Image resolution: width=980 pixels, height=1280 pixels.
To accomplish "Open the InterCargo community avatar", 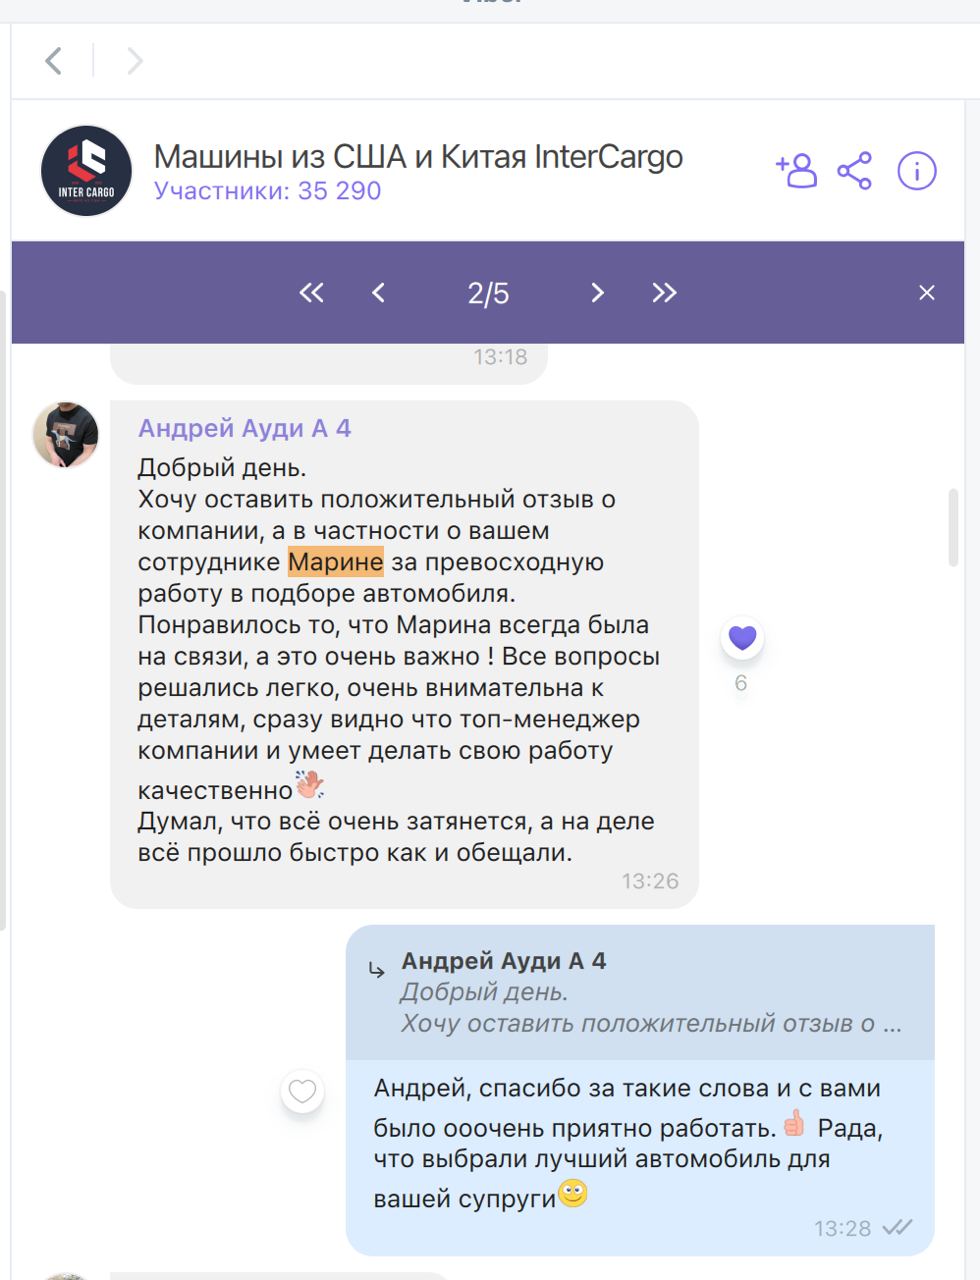I will click(86, 171).
